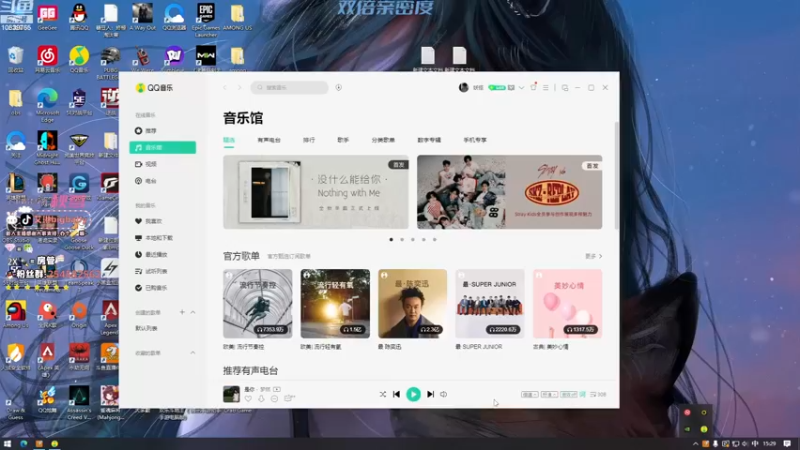This screenshot has height=450, width=800.
Task: Open the Stray Kids banner
Action: 510,192
